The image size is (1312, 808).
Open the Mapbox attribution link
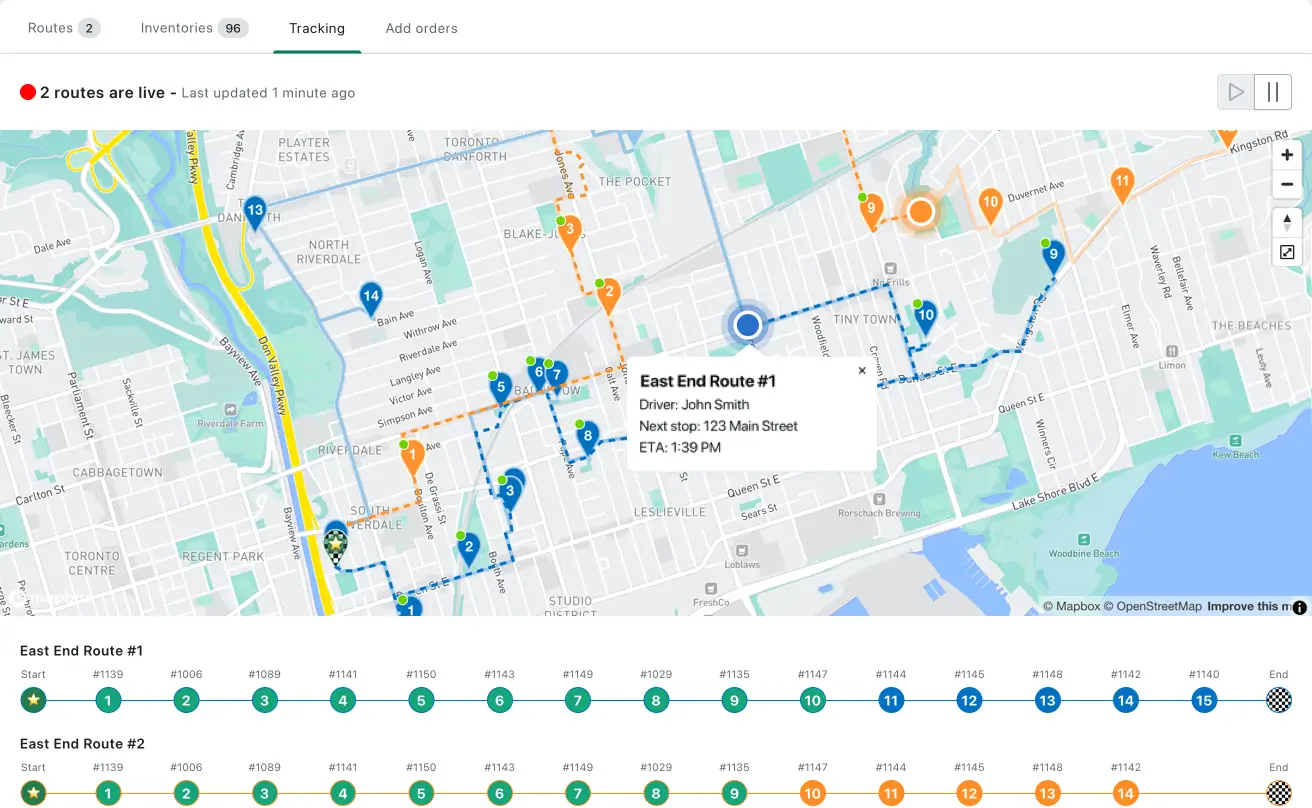(x=1072, y=606)
